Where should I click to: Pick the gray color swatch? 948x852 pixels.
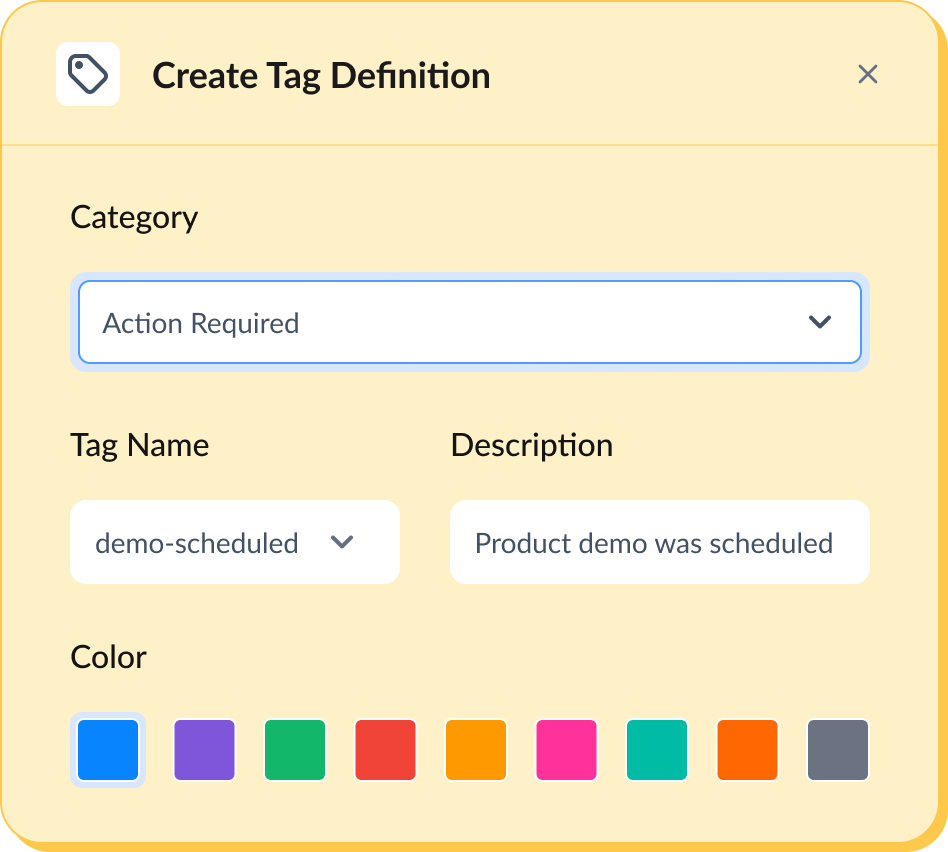tap(838, 750)
